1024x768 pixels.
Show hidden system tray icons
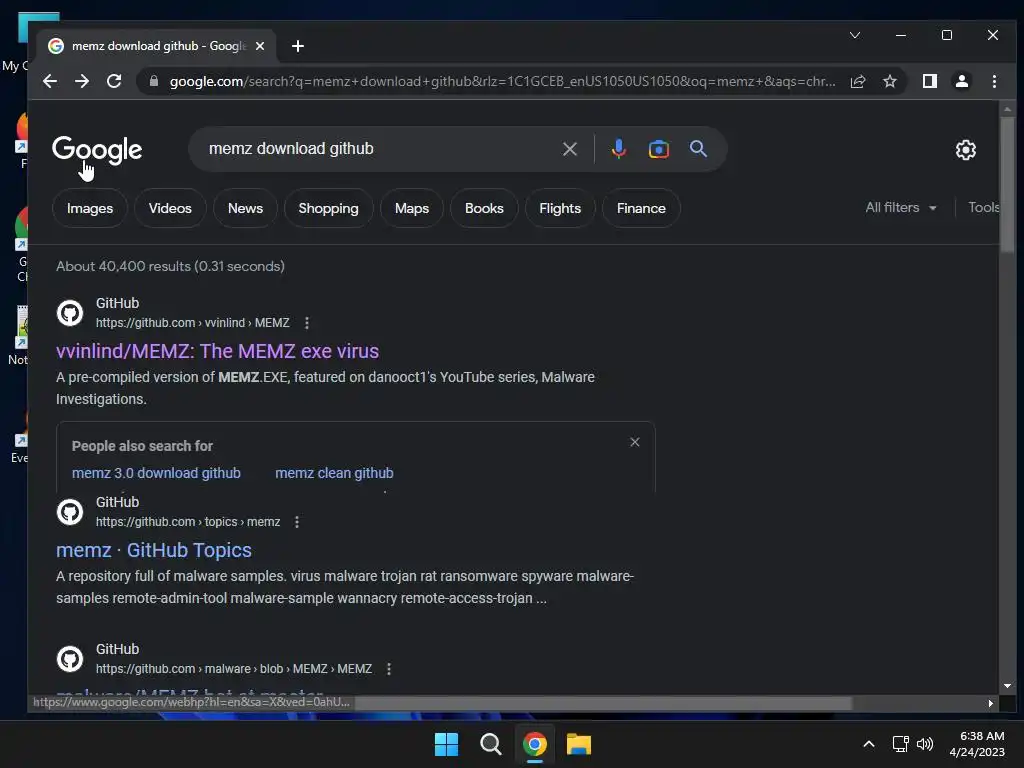pos(869,744)
